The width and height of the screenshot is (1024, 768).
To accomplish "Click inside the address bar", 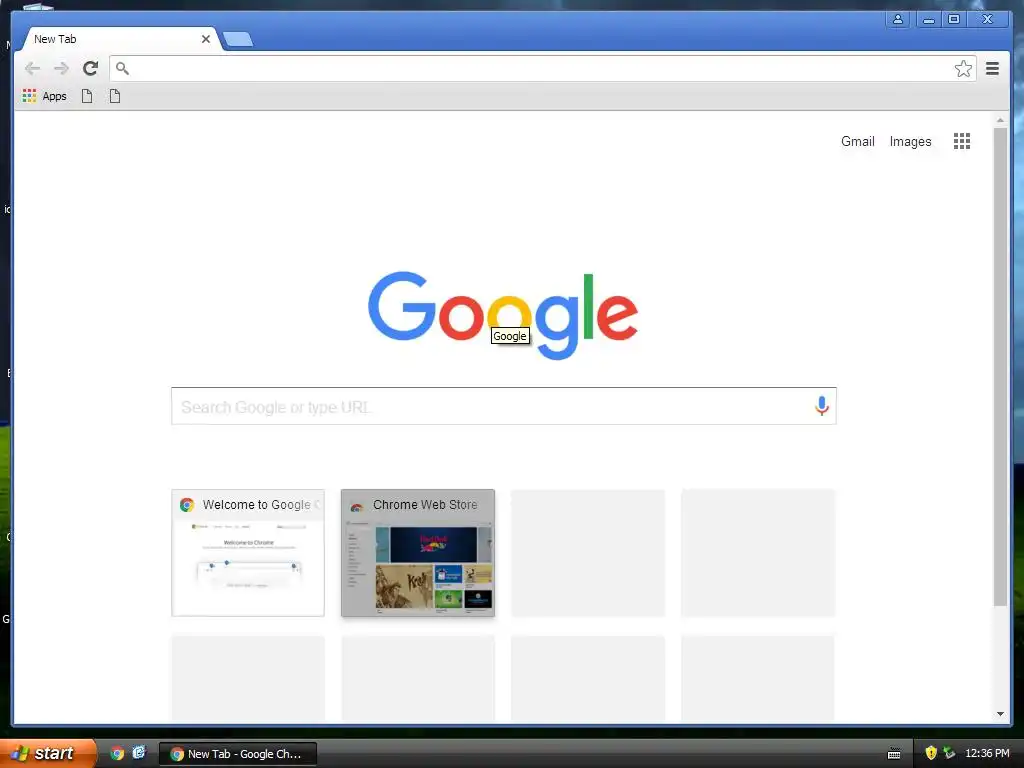I will click(543, 68).
